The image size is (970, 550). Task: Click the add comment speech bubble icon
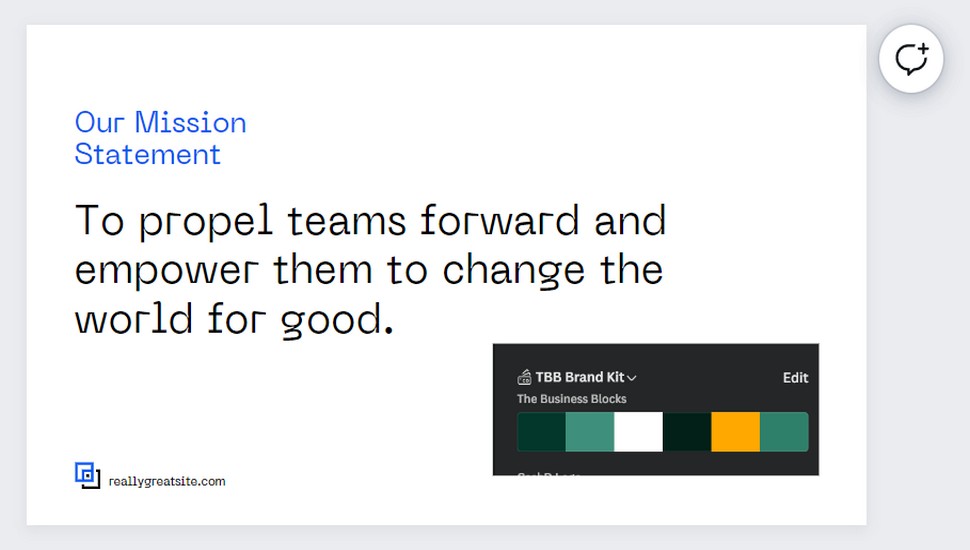[x=911, y=59]
